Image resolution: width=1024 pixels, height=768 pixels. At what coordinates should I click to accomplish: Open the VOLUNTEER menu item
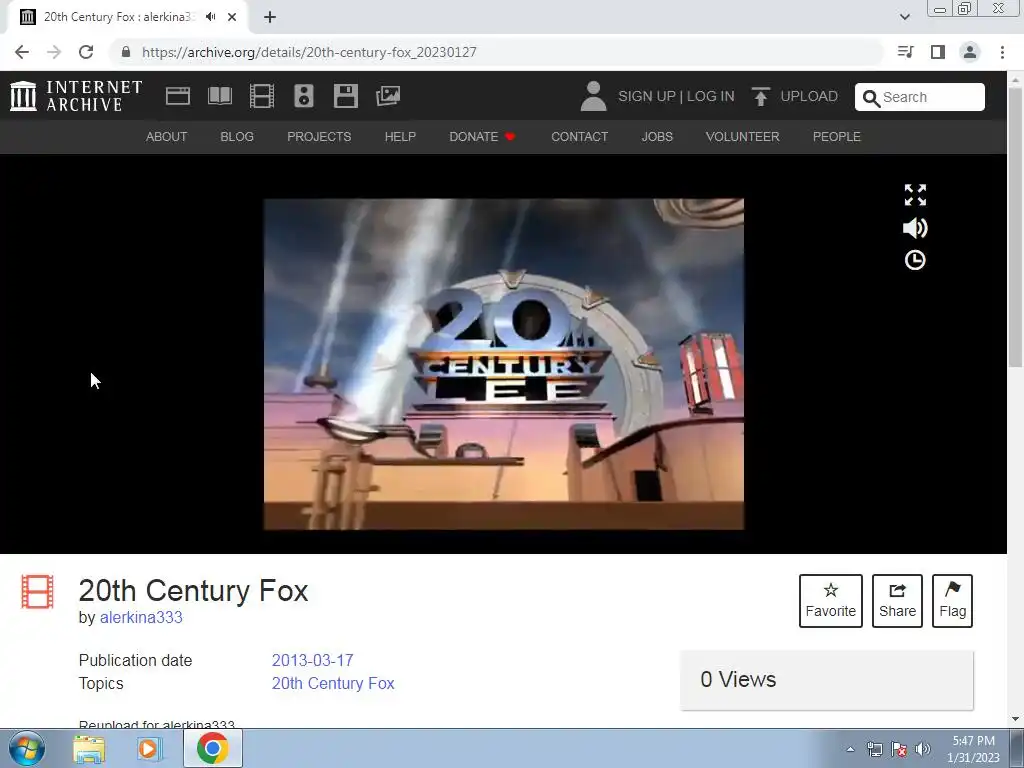pyautogui.click(x=743, y=136)
